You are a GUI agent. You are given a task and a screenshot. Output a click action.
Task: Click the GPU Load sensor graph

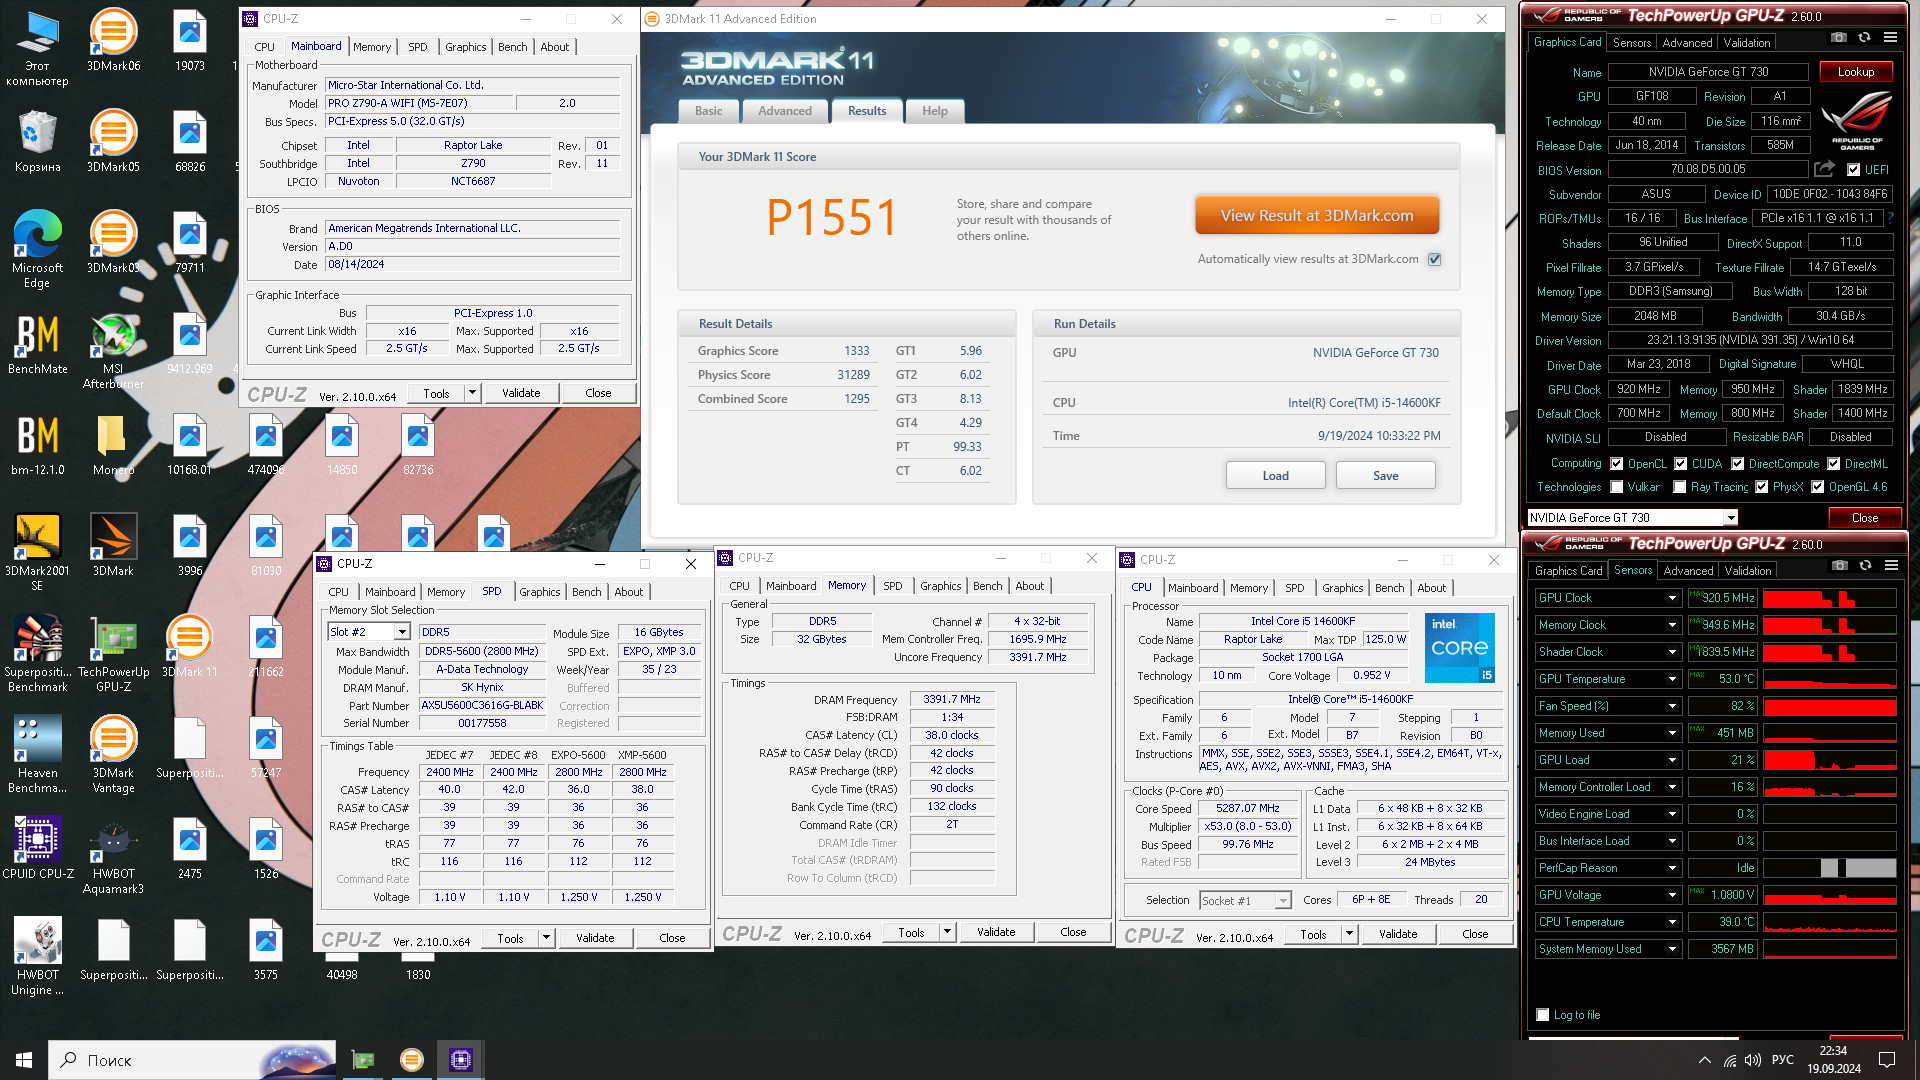(1829, 760)
